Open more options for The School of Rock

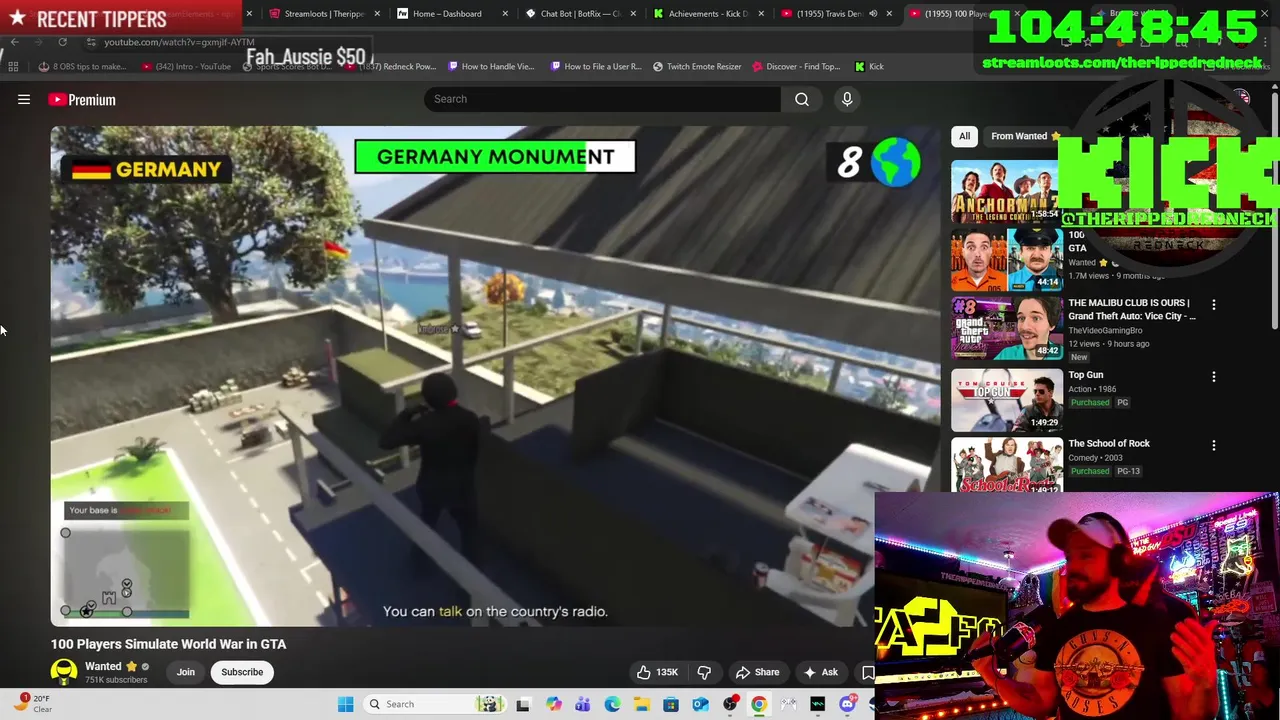pyautogui.click(x=1214, y=445)
